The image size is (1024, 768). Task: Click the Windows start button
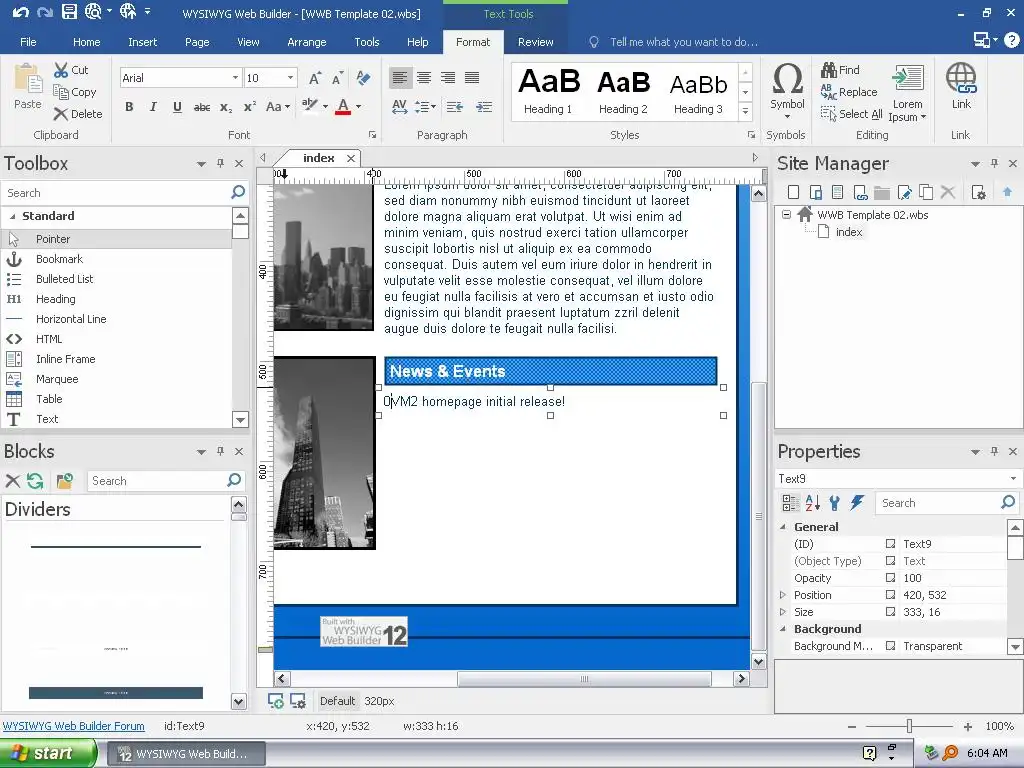pyautogui.click(x=47, y=753)
